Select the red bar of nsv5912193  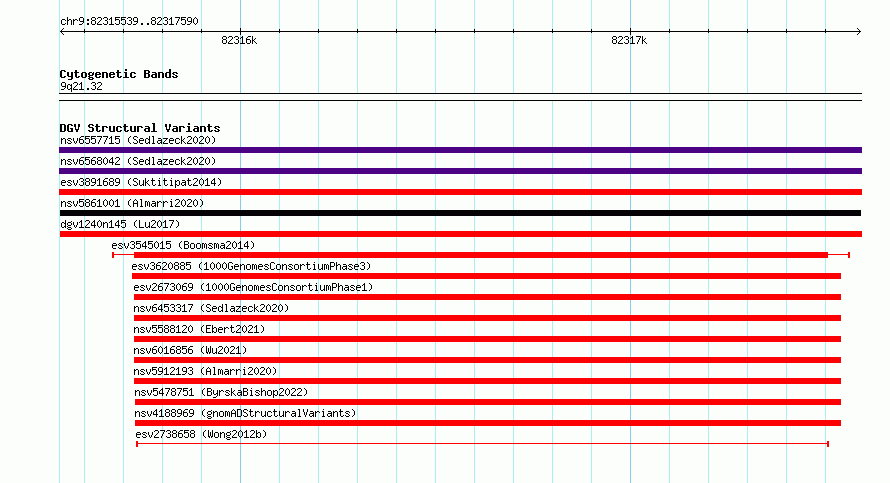click(x=488, y=381)
